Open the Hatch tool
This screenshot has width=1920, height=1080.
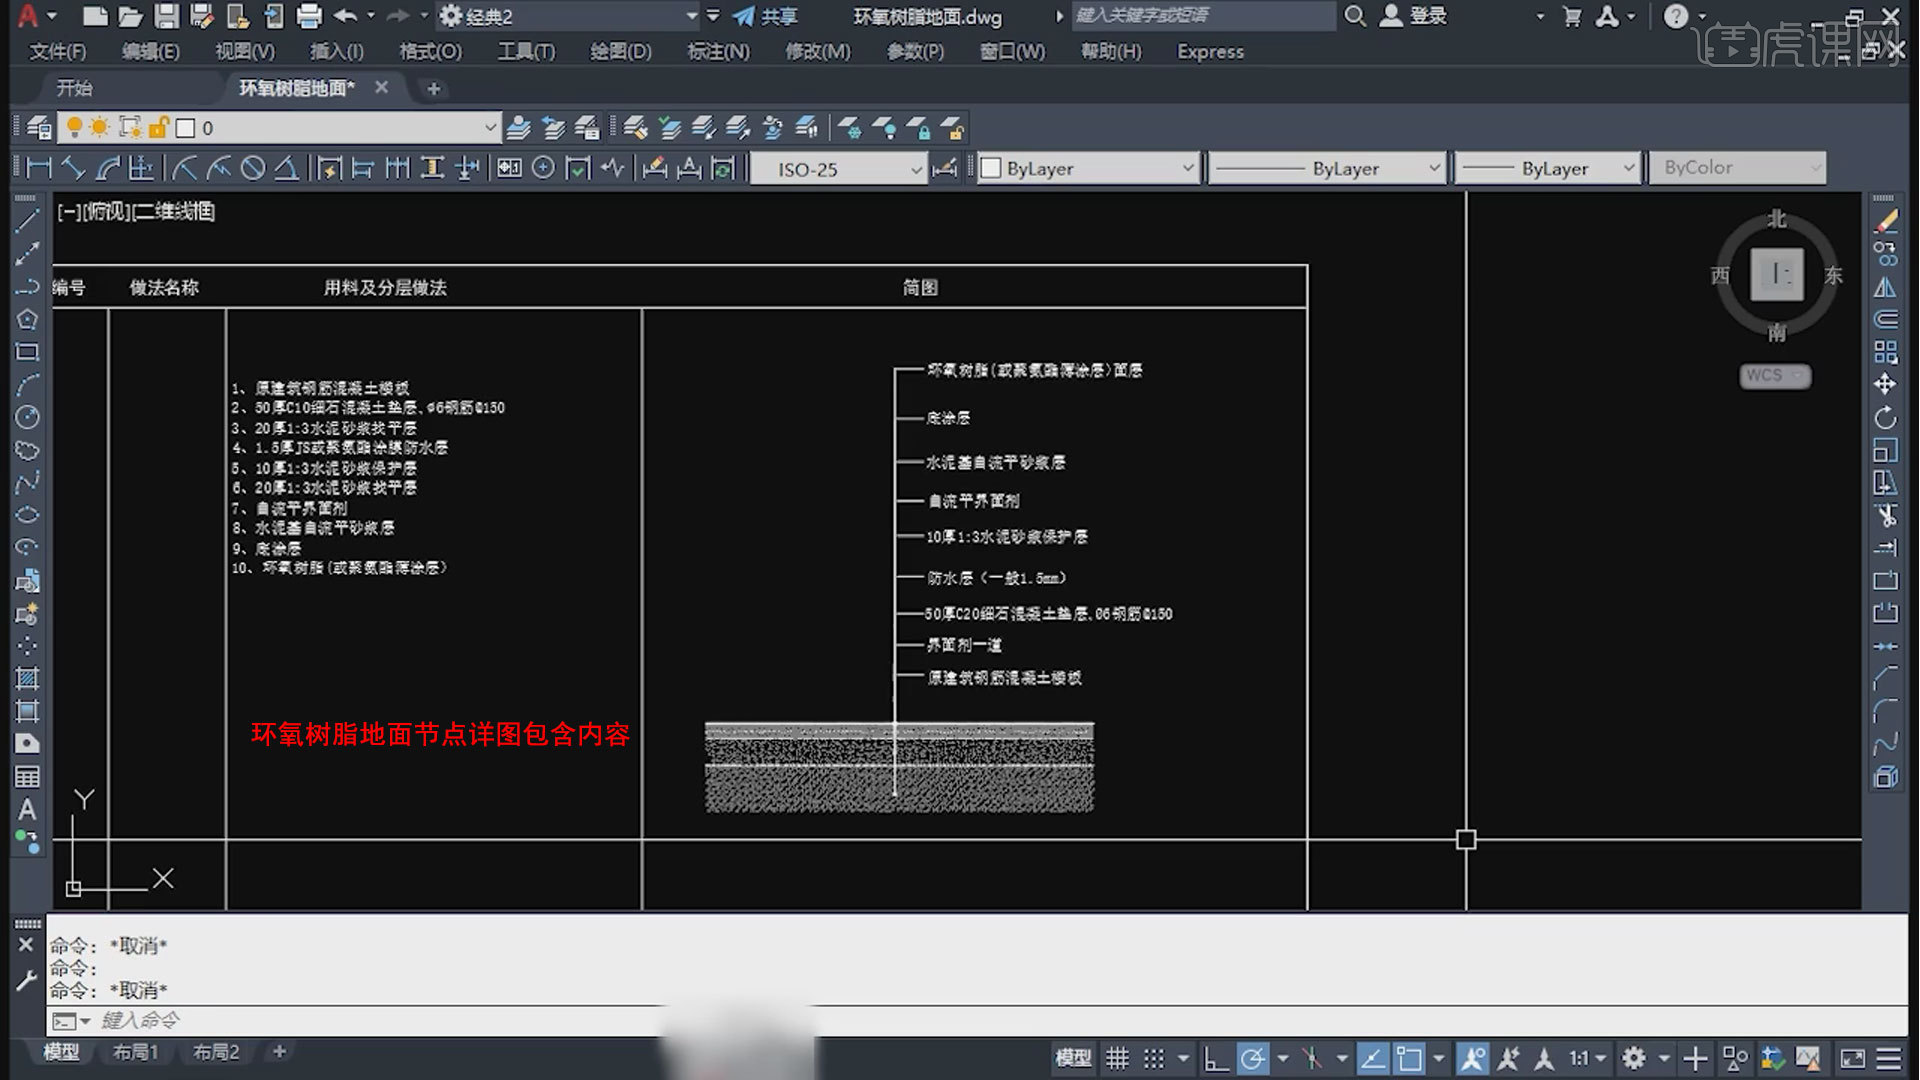27,678
